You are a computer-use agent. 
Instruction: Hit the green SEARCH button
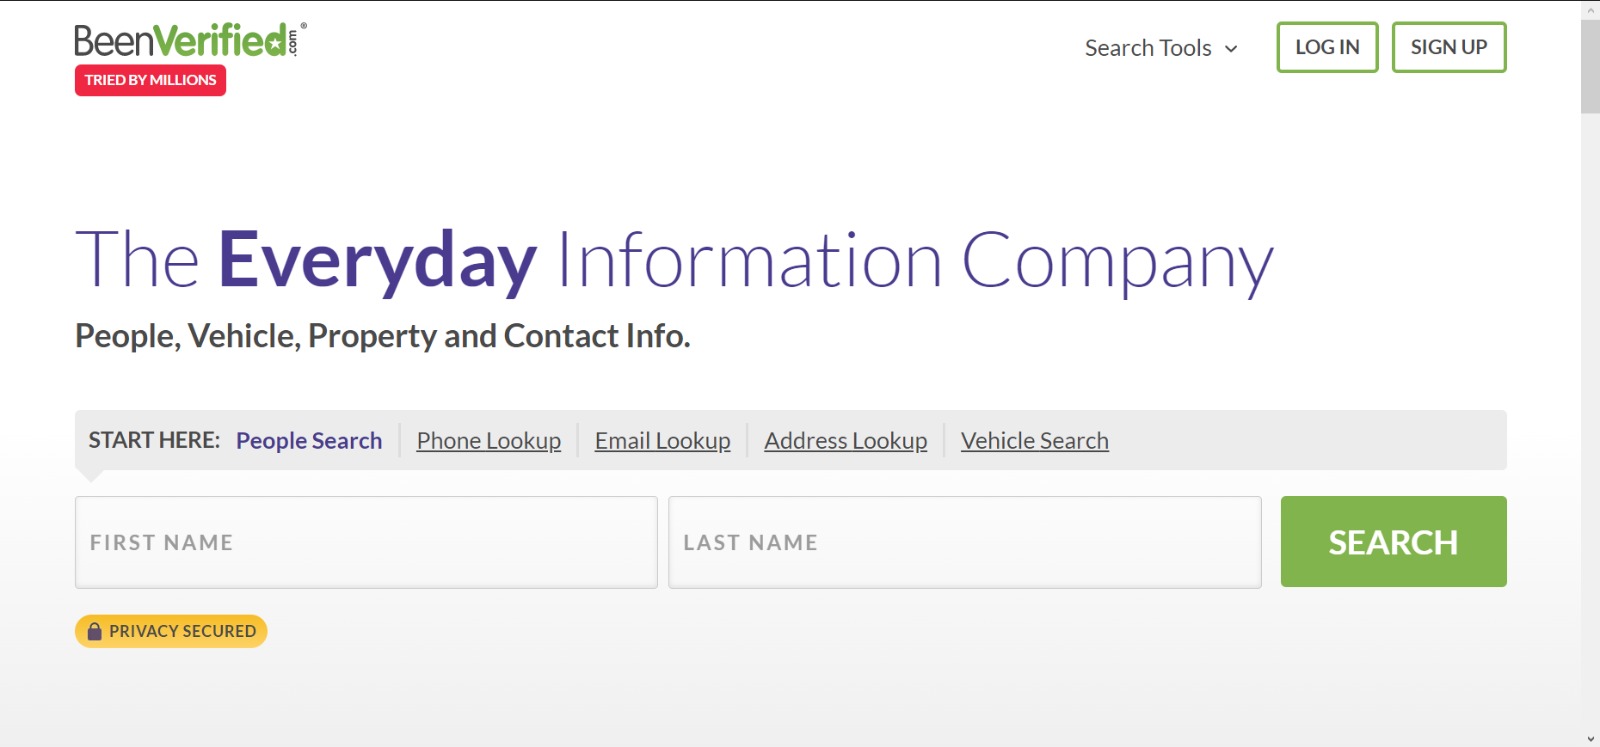tap(1393, 542)
